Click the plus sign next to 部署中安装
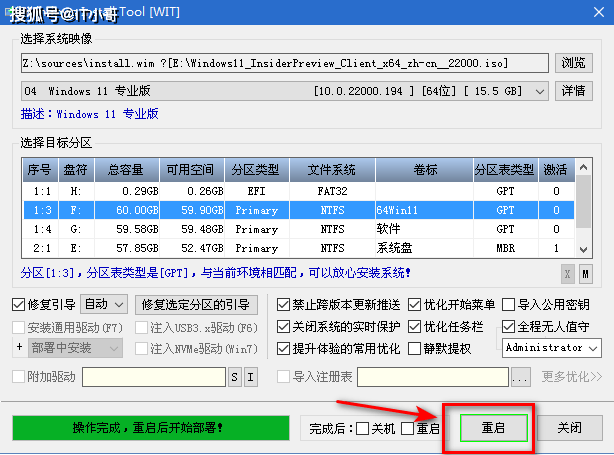Screen dimensions: 614x455 [19, 347]
